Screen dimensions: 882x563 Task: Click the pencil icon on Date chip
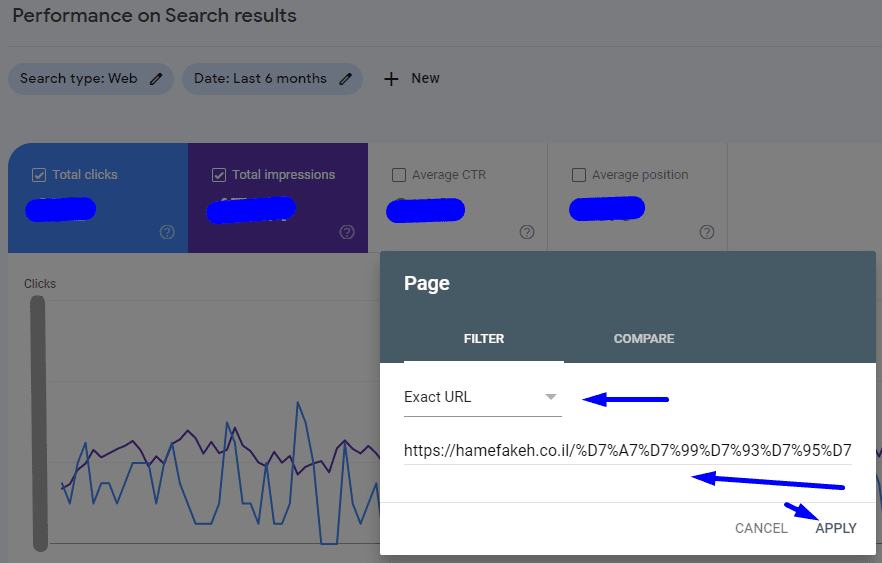pyautogui.click(x=345, y=79)
